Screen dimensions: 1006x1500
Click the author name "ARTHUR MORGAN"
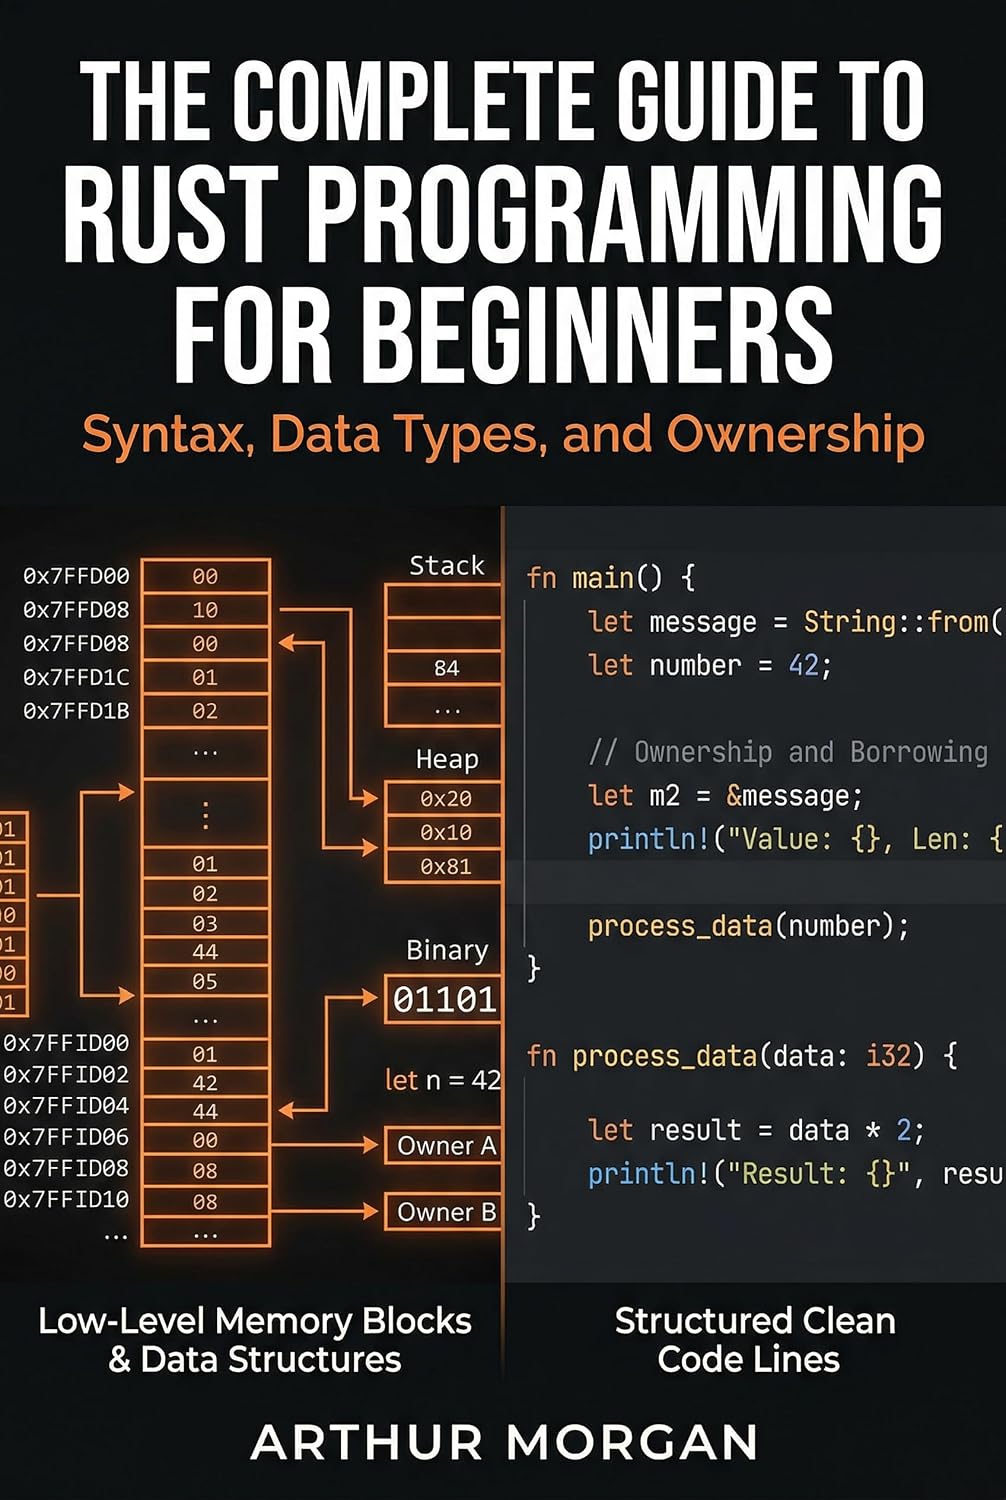click(x=504, y=1442)
